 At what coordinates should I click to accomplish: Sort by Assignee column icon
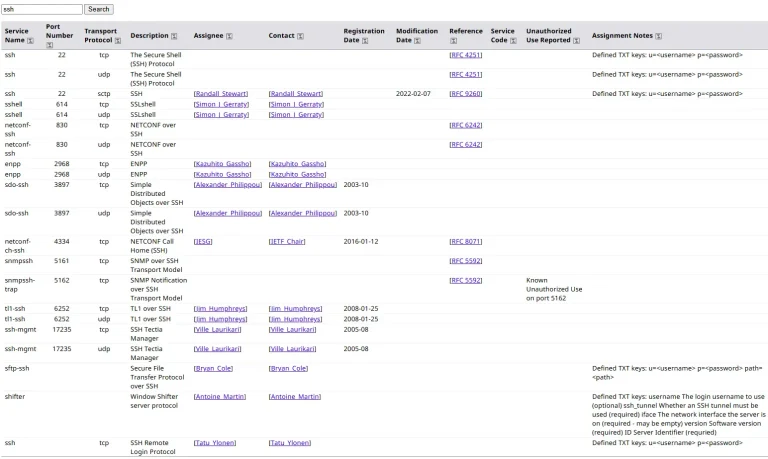(x=229, y=36)
